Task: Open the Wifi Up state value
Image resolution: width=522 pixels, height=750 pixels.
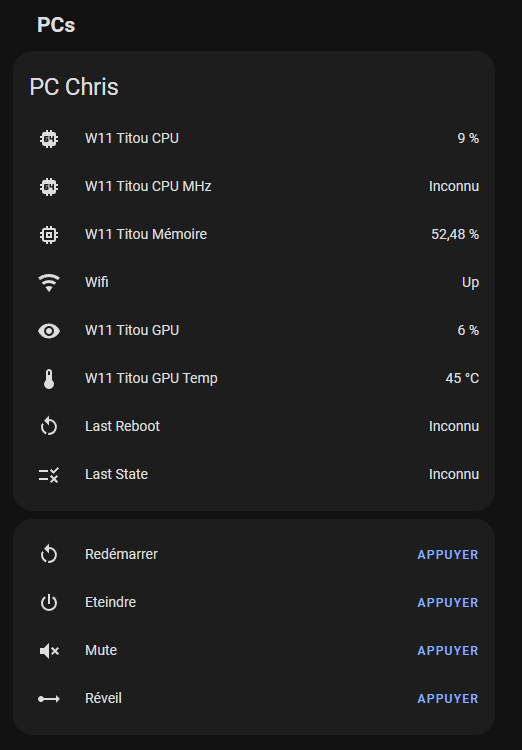Action: (470, 283)
